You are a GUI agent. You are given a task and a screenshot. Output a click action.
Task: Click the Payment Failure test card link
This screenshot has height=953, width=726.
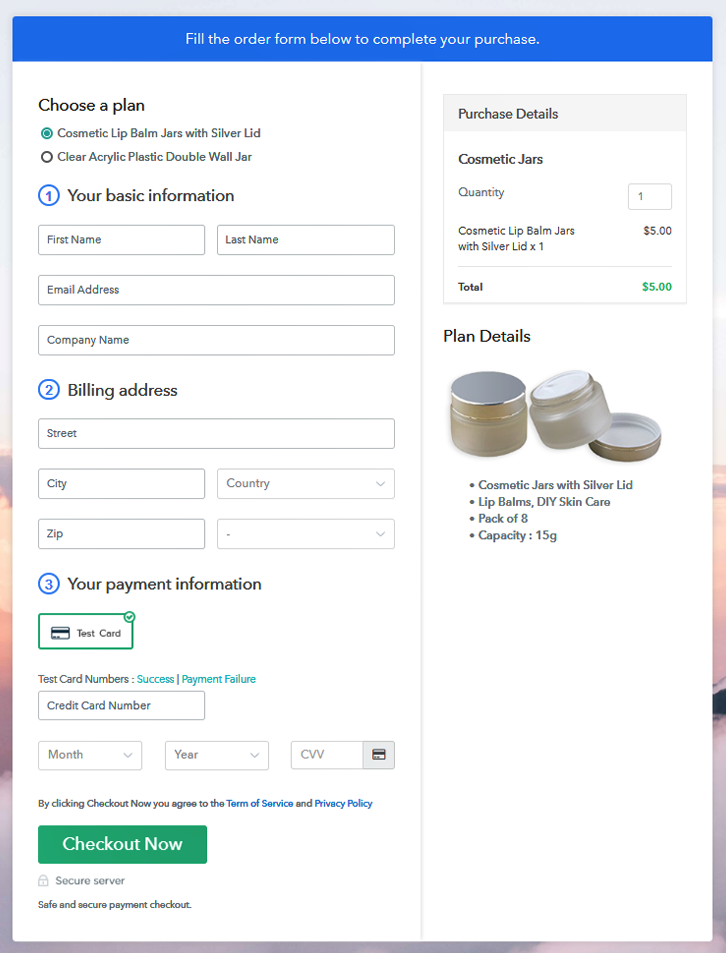218,679
